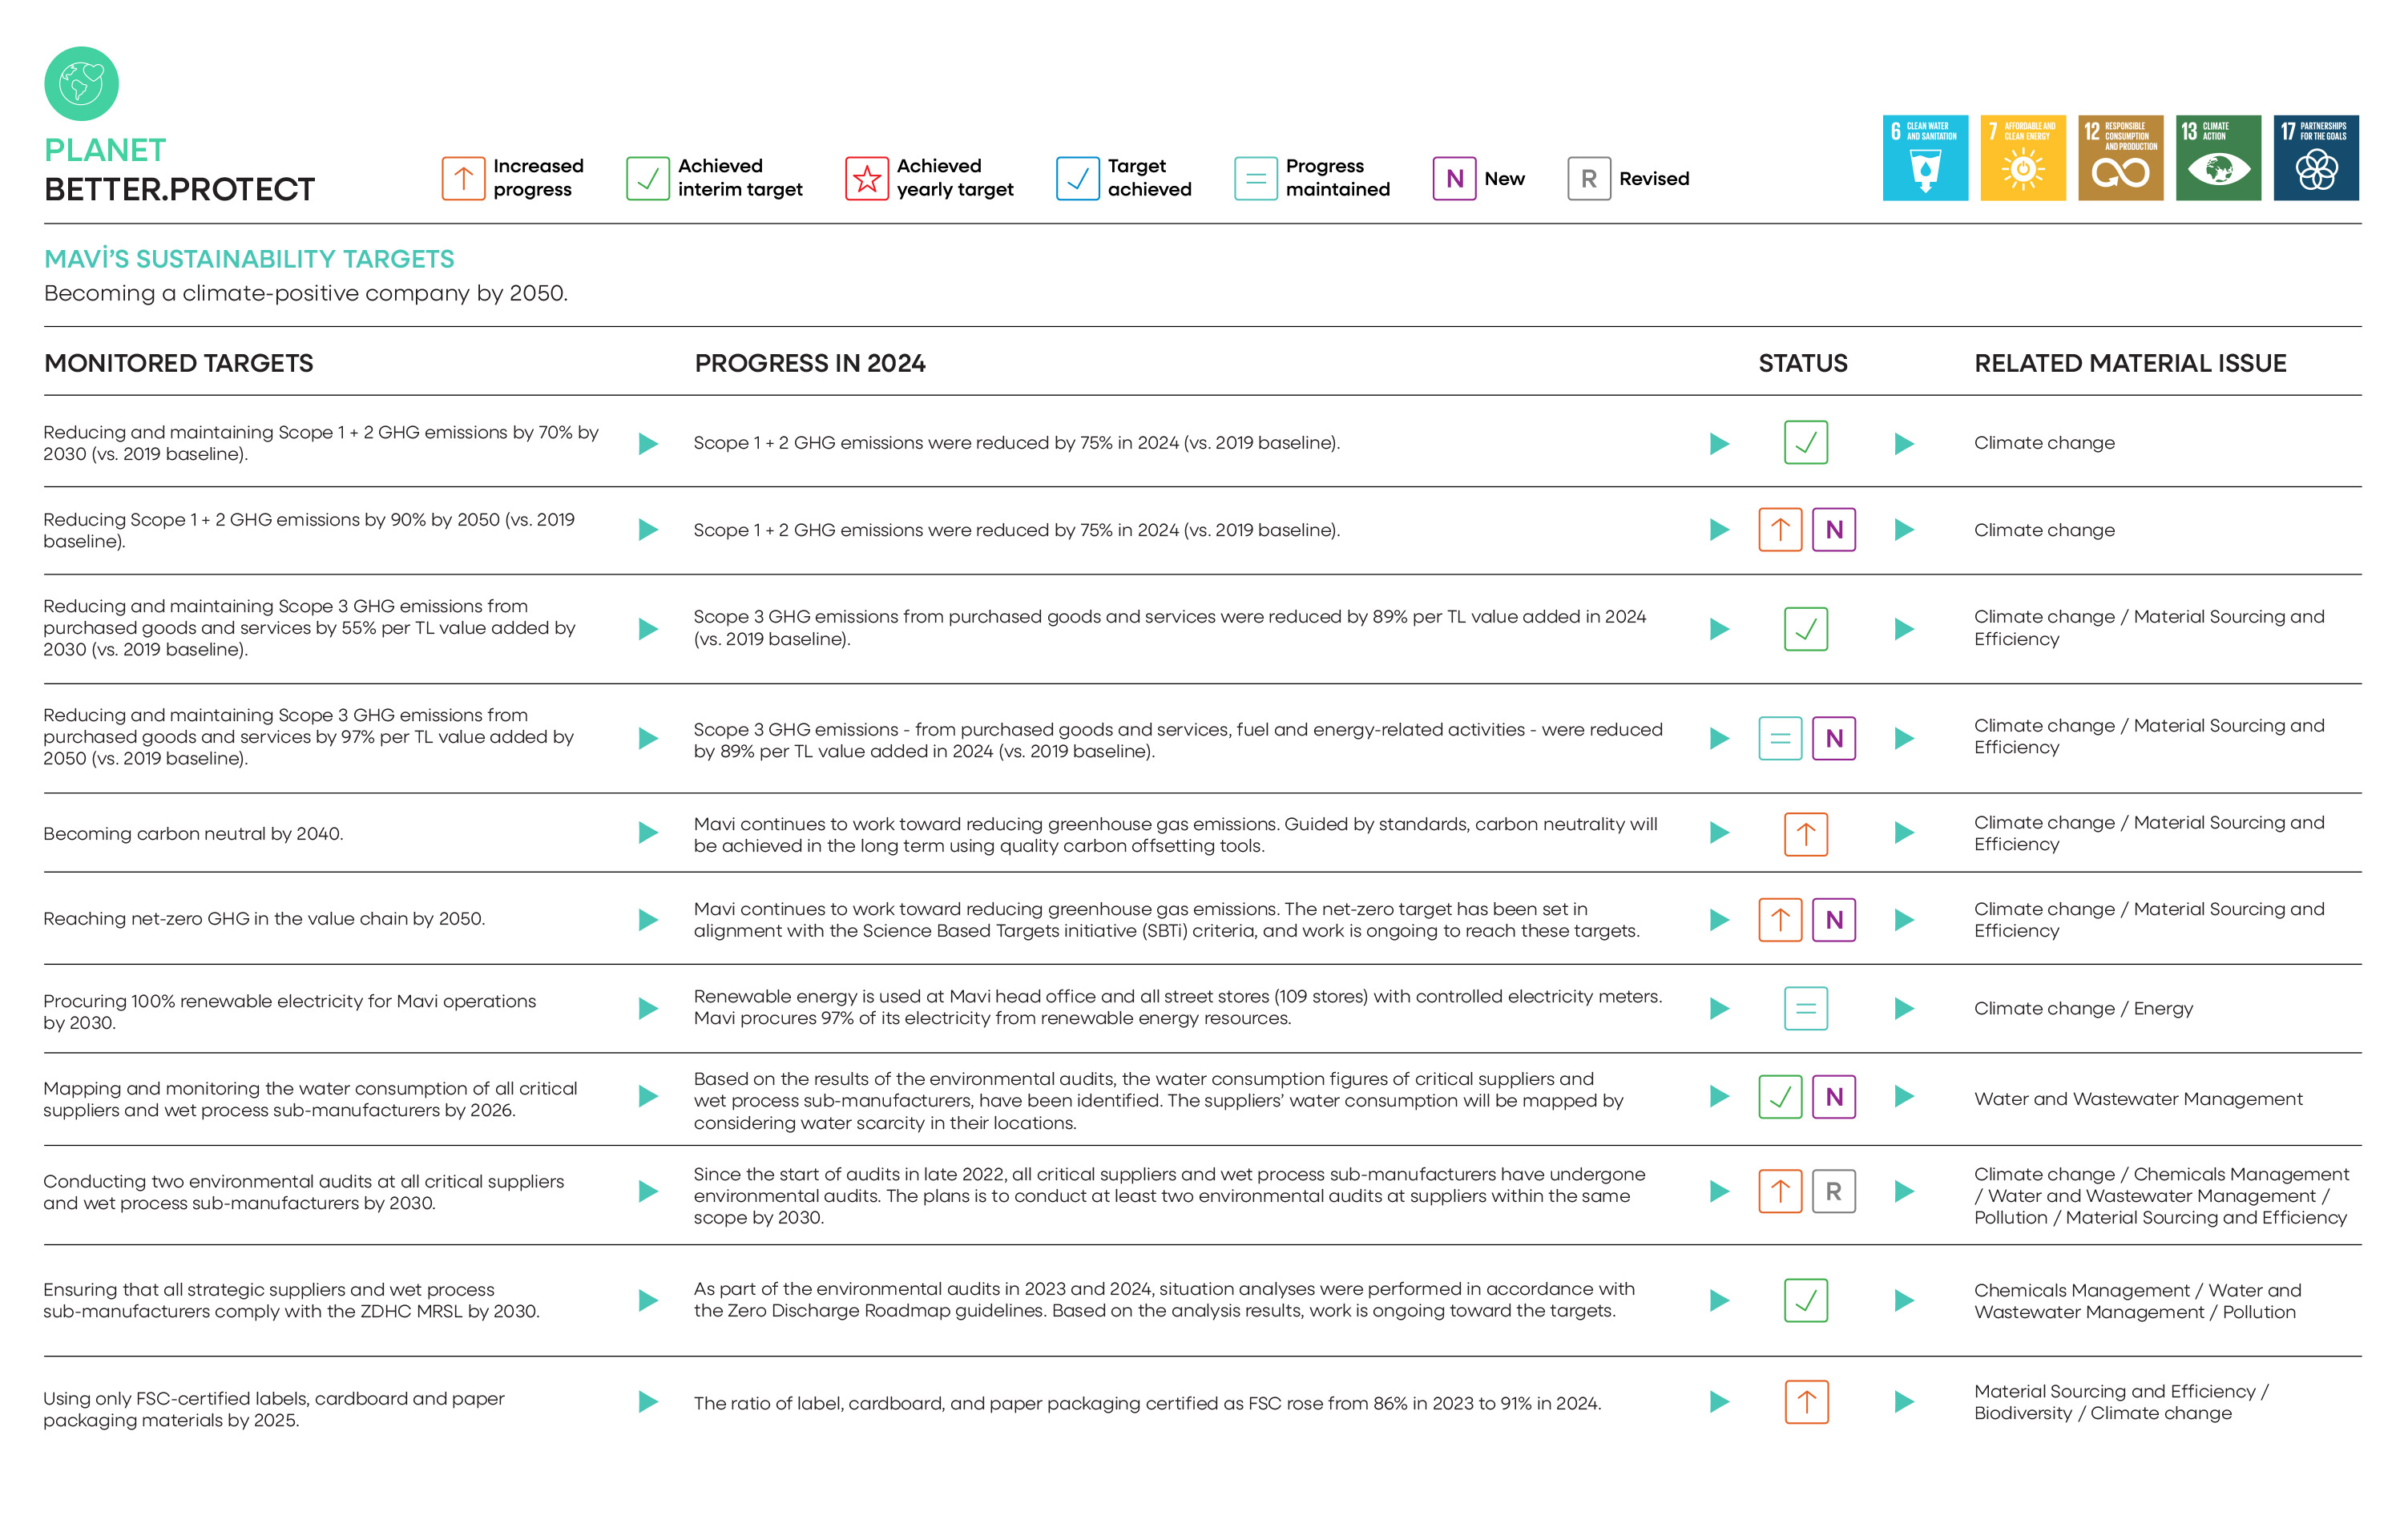The width and height of the screenshot is (2404, 1540).
Task: Click the SDG 17 Partnerships icon
Action: point(2315,158)
